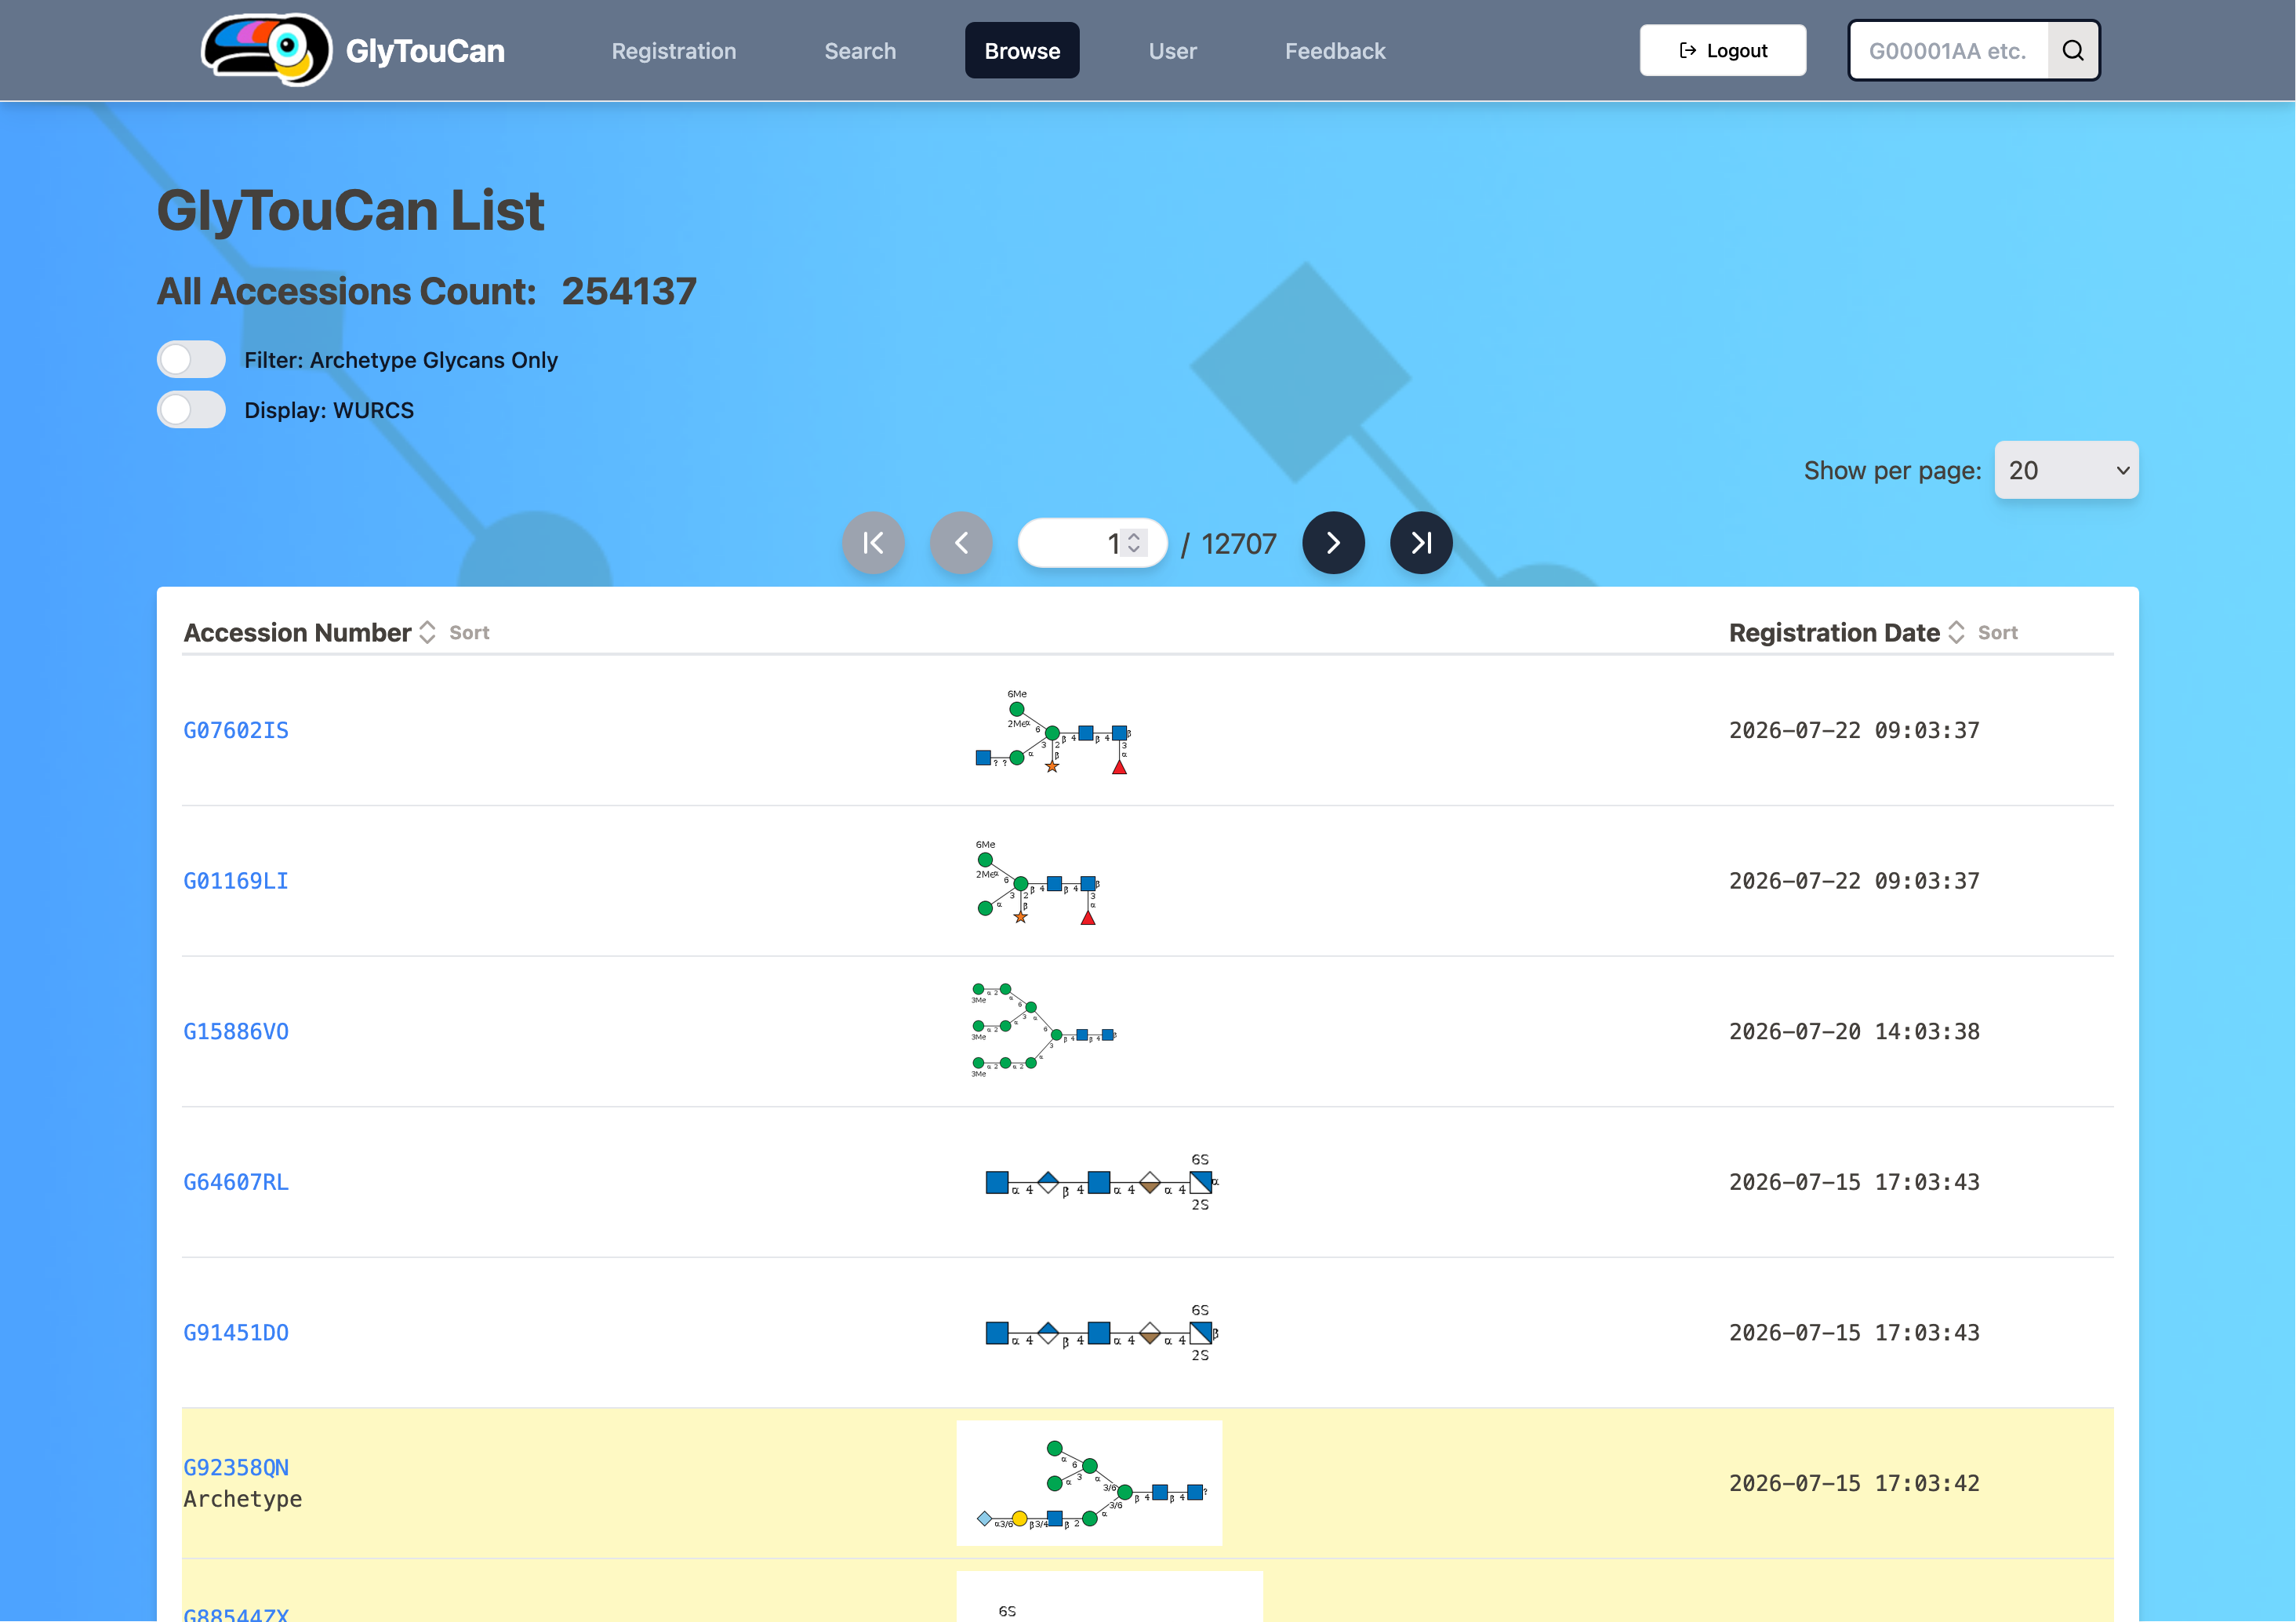Click the search magnifier icon

point(2073,50)
